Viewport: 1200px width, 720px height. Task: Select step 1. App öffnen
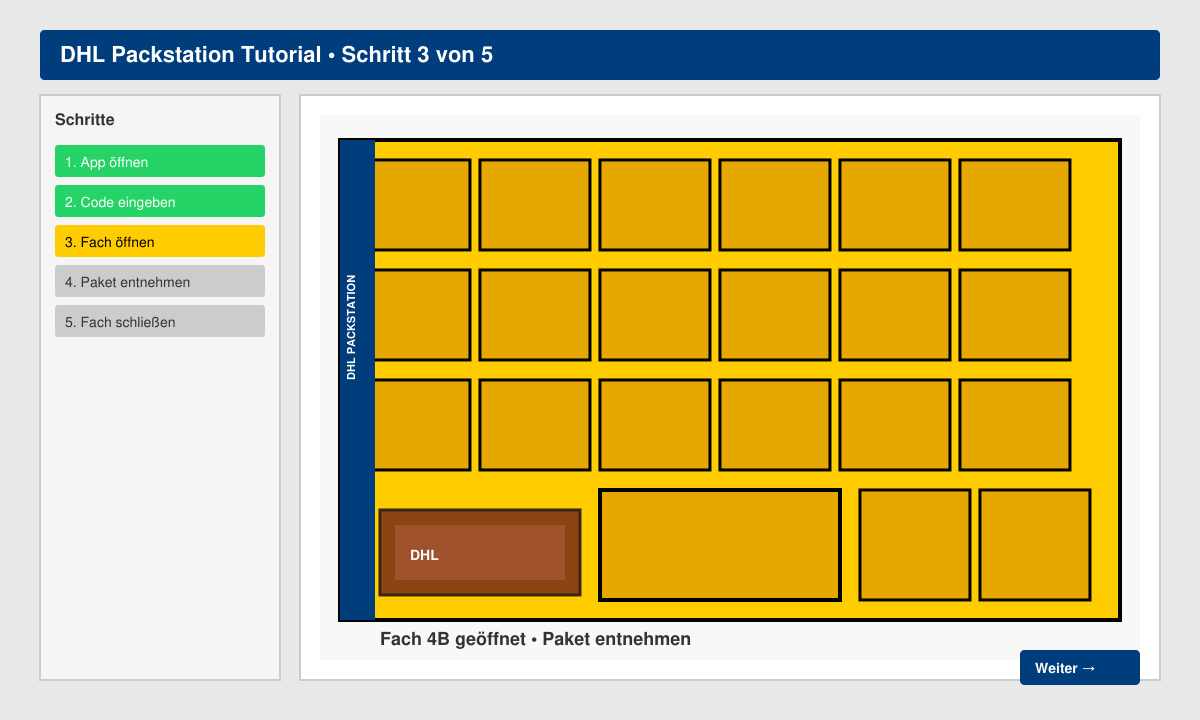(160, 161)
